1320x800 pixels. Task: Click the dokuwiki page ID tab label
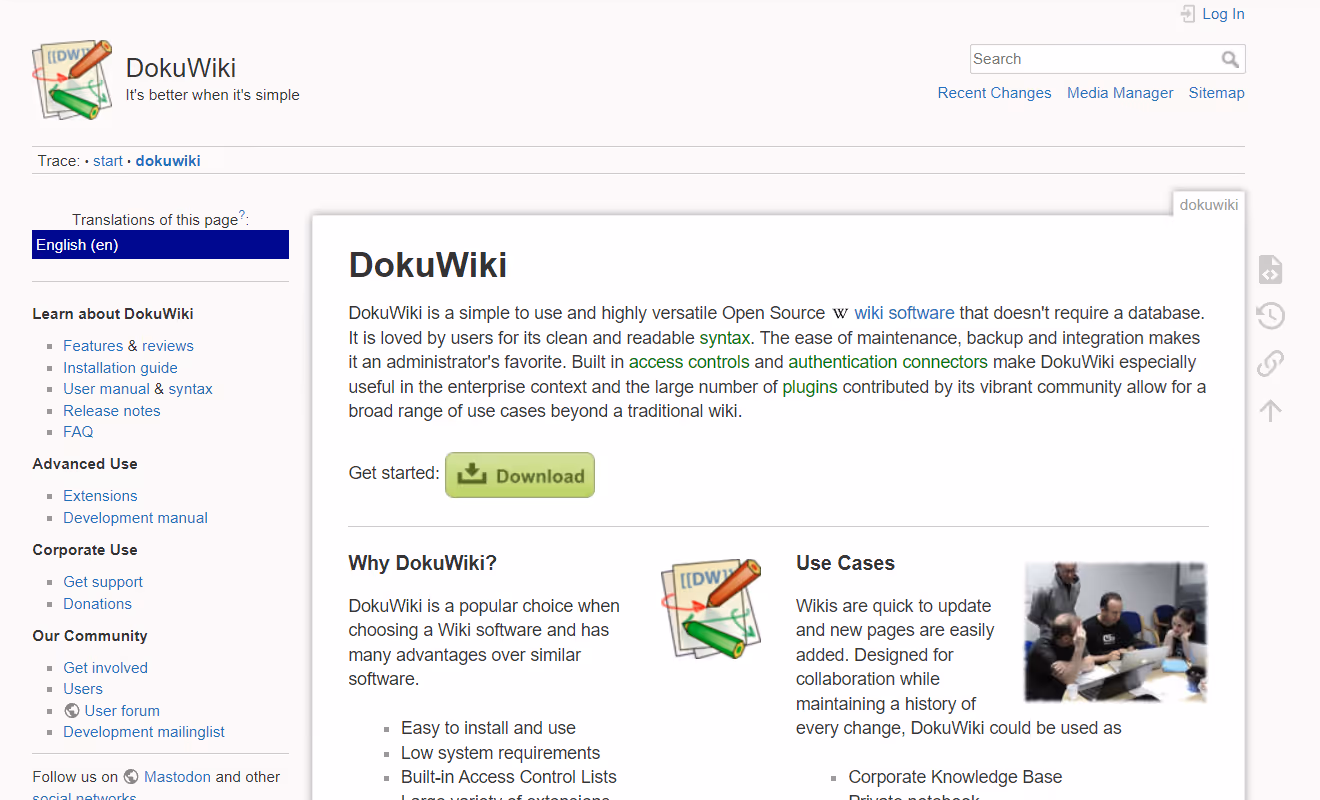tap(1209, 205)
